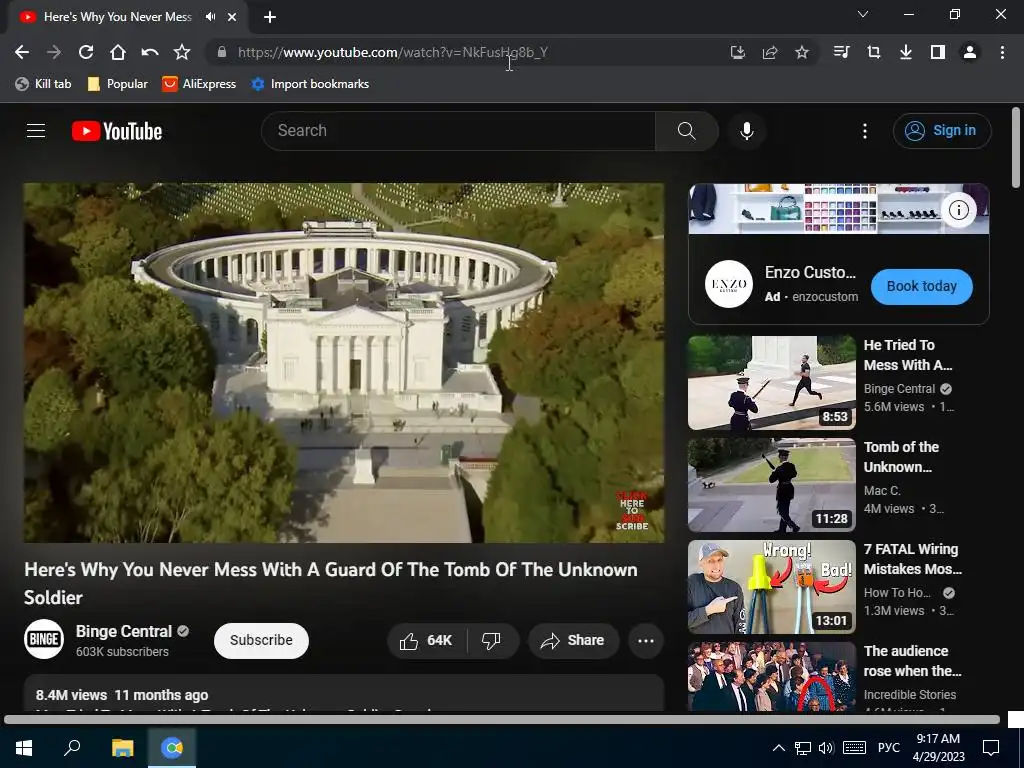Click the star icon left of address bar
The image size is (1024, 768).
coord(182,52)
